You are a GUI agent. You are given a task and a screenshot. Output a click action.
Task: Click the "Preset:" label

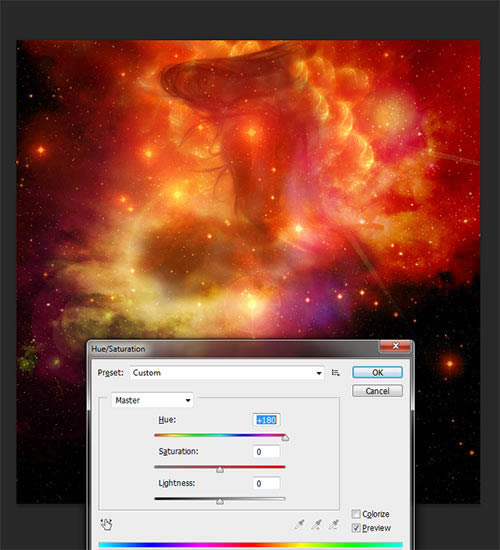click(x=111, y=373)
